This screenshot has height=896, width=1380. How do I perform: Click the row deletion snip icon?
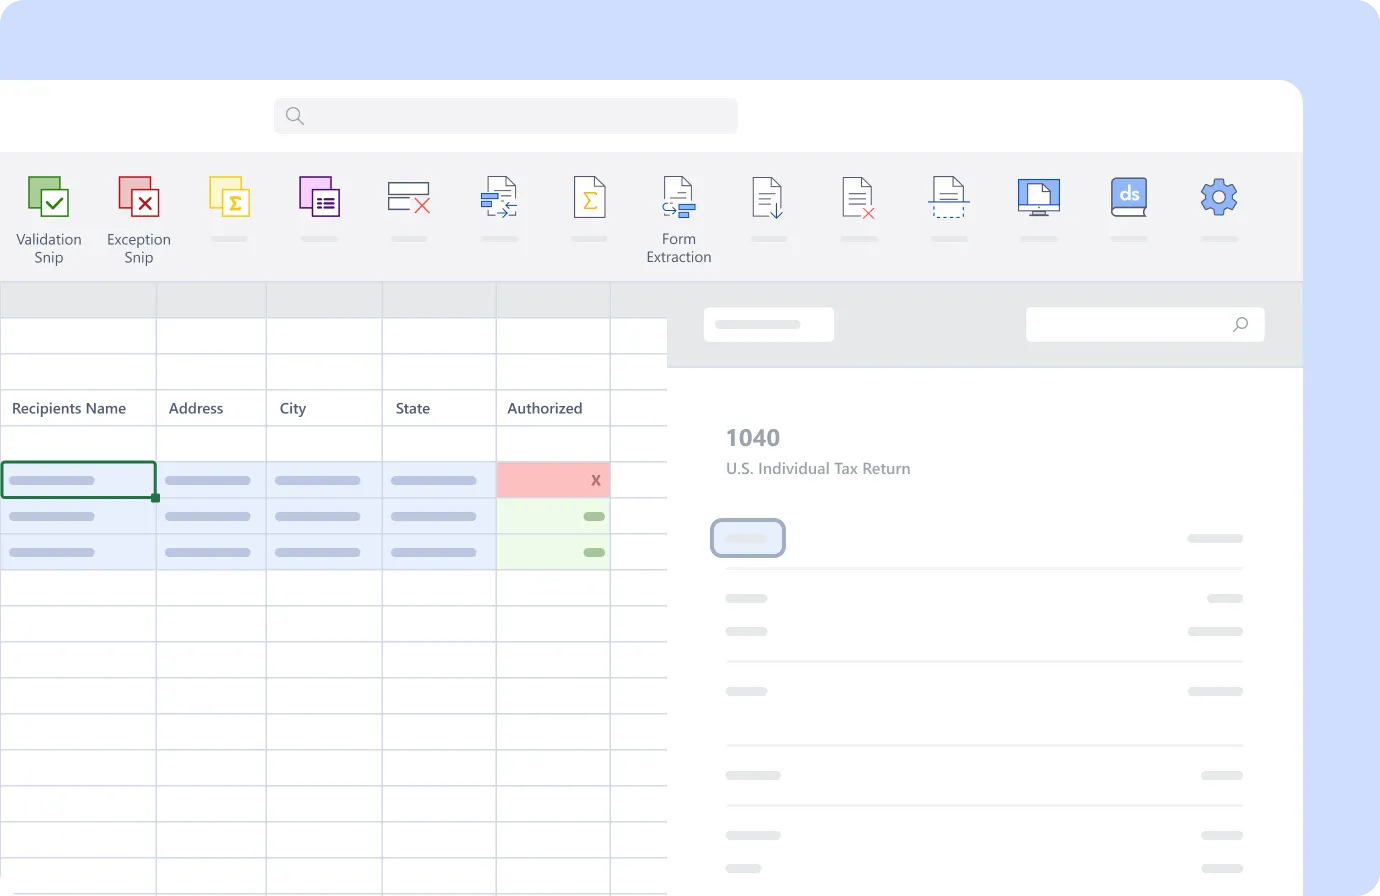[409, 196]
